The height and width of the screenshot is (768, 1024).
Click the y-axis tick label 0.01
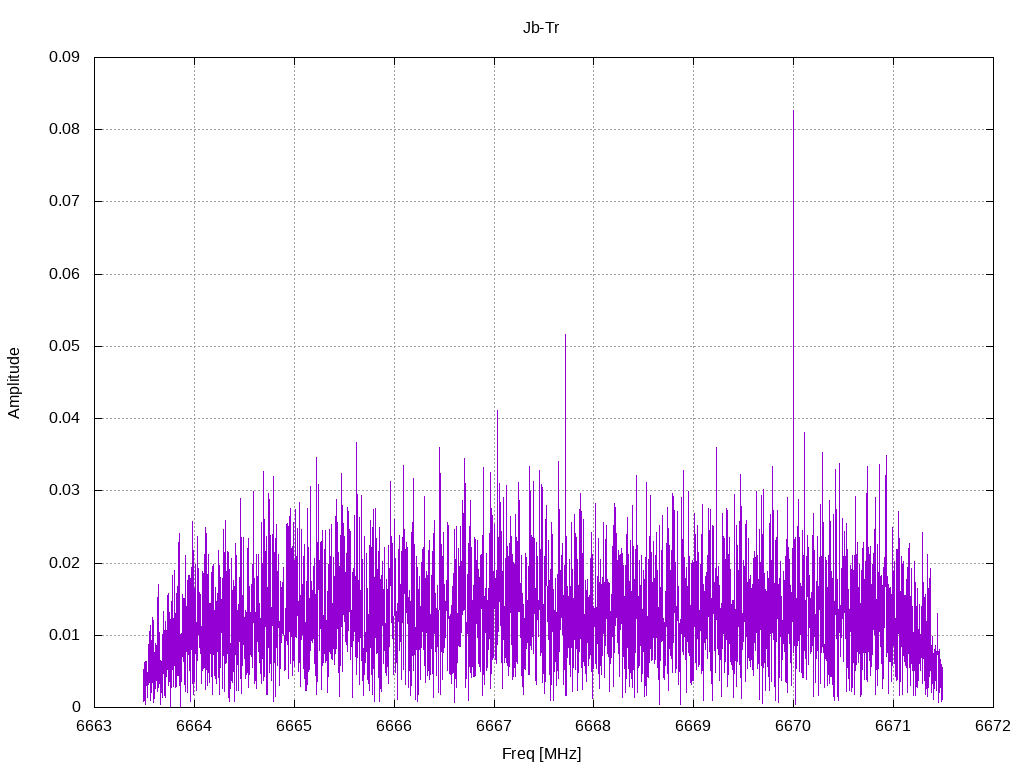click(65, 634)
